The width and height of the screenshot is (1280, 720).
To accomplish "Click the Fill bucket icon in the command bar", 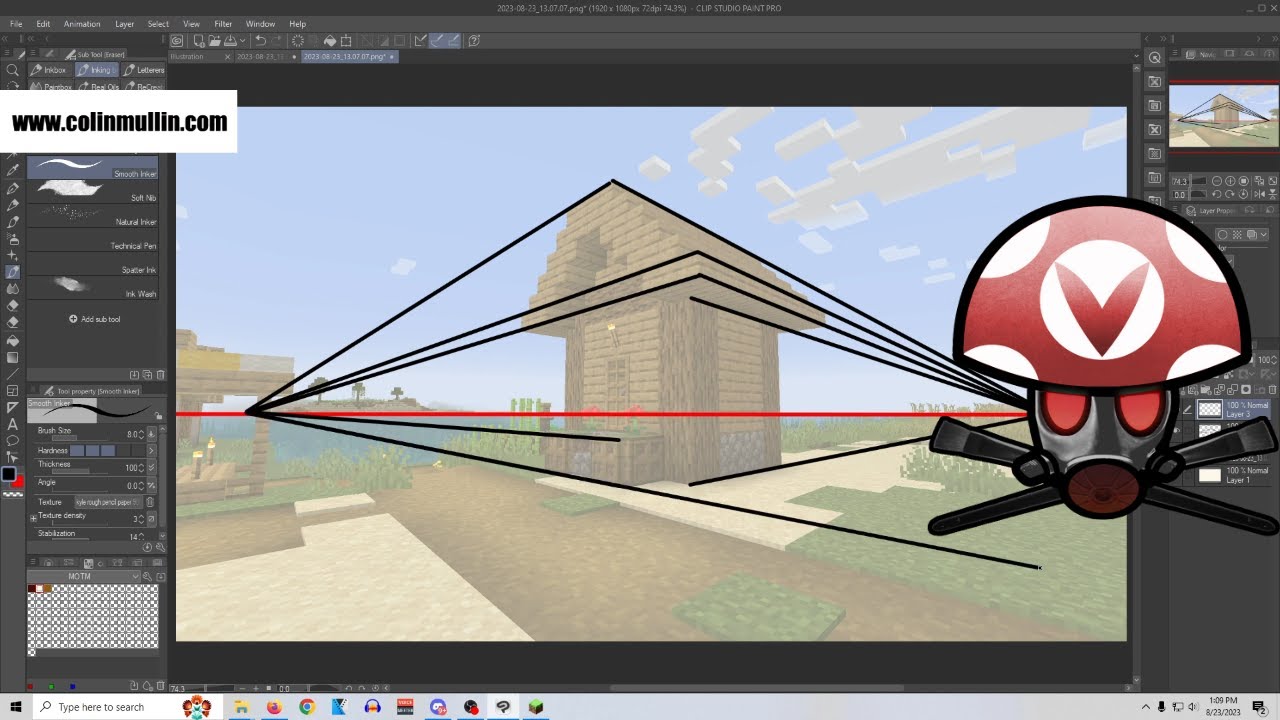I will [330, 41].
